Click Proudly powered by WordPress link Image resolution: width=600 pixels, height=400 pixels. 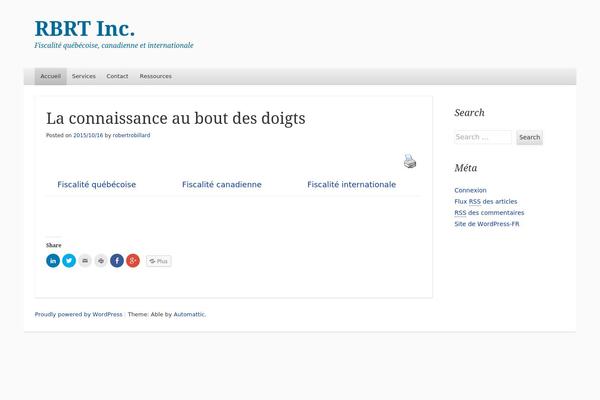coord(78,314)
